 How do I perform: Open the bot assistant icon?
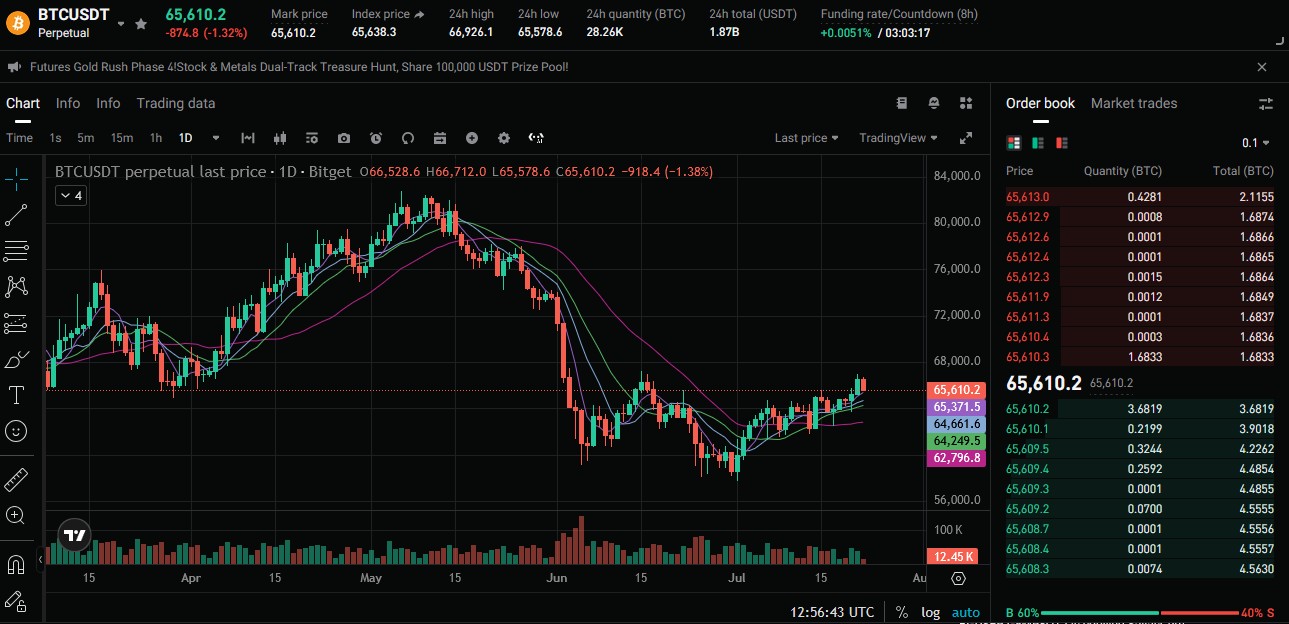pyautogui.click(x=934, y=103)
